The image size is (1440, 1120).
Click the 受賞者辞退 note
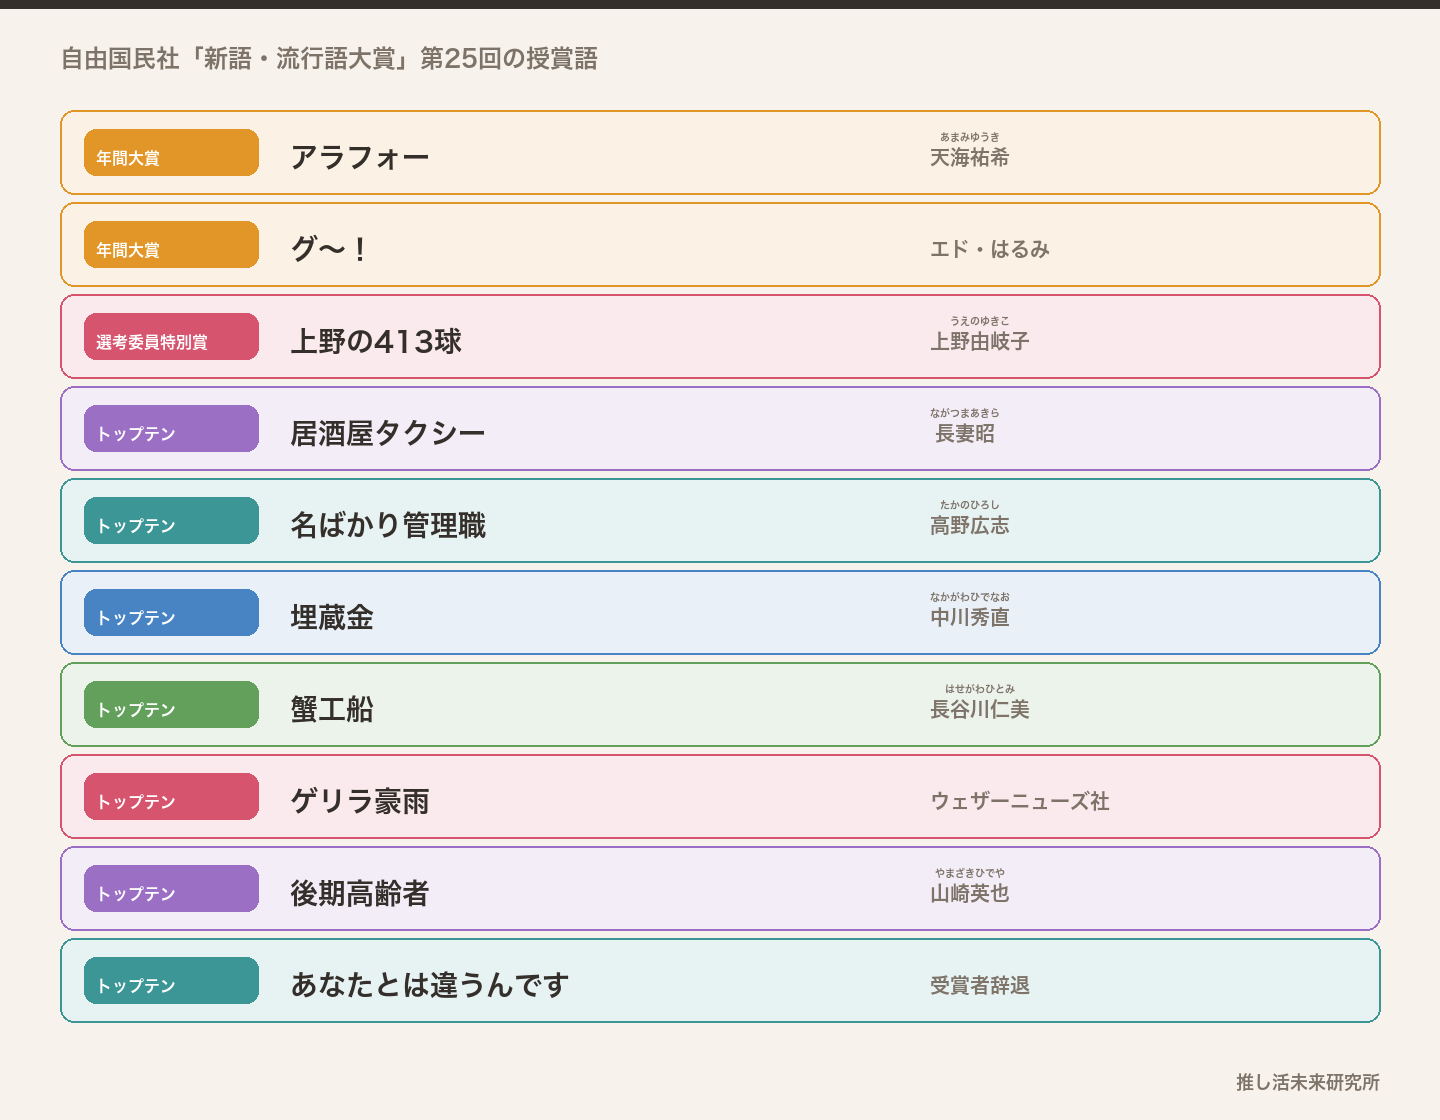(980, 985)
